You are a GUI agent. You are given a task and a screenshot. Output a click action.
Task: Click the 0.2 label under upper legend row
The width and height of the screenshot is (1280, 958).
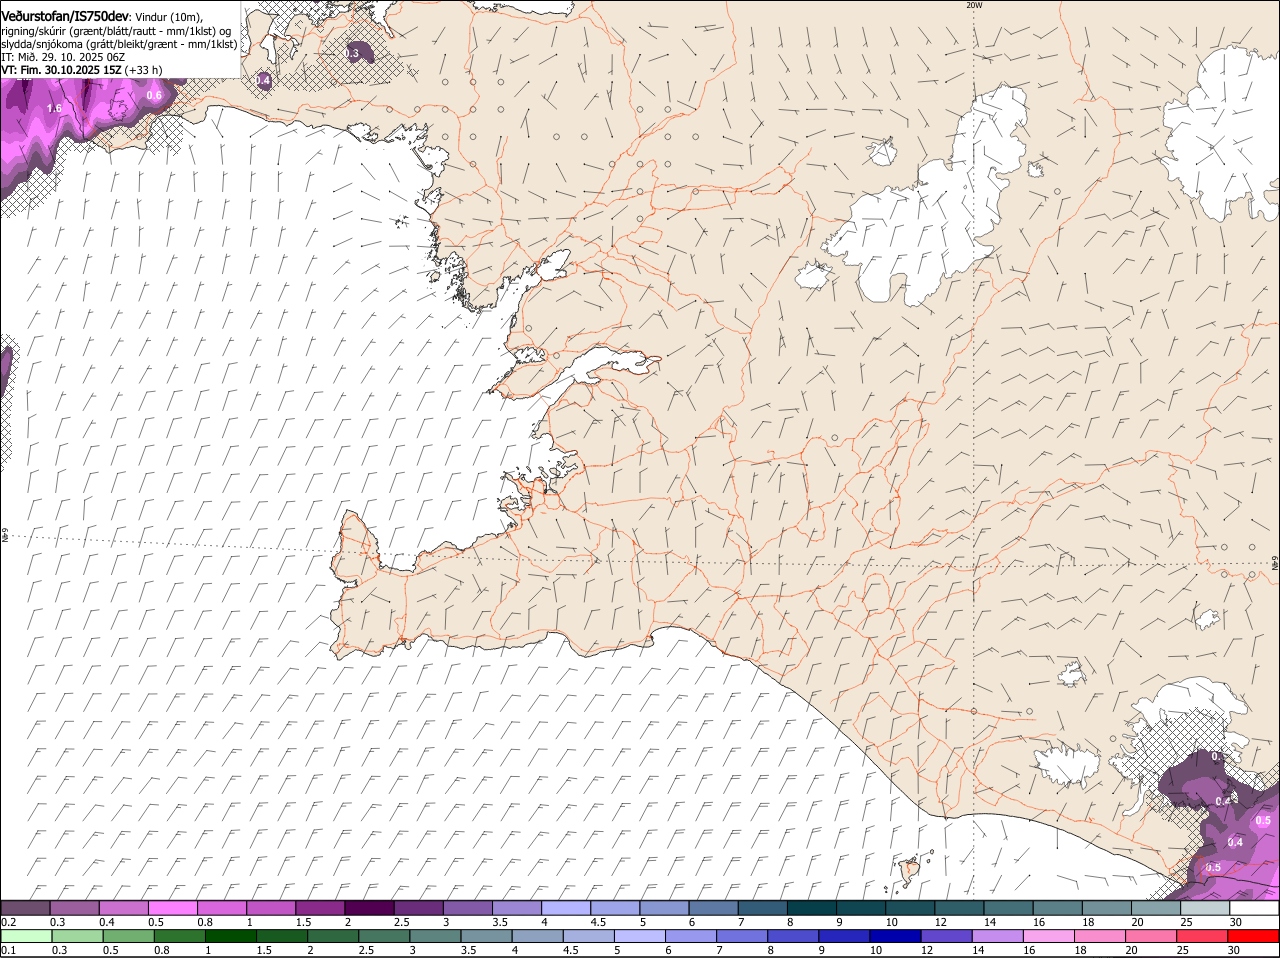pyautogui.click(x=8, y=922)
